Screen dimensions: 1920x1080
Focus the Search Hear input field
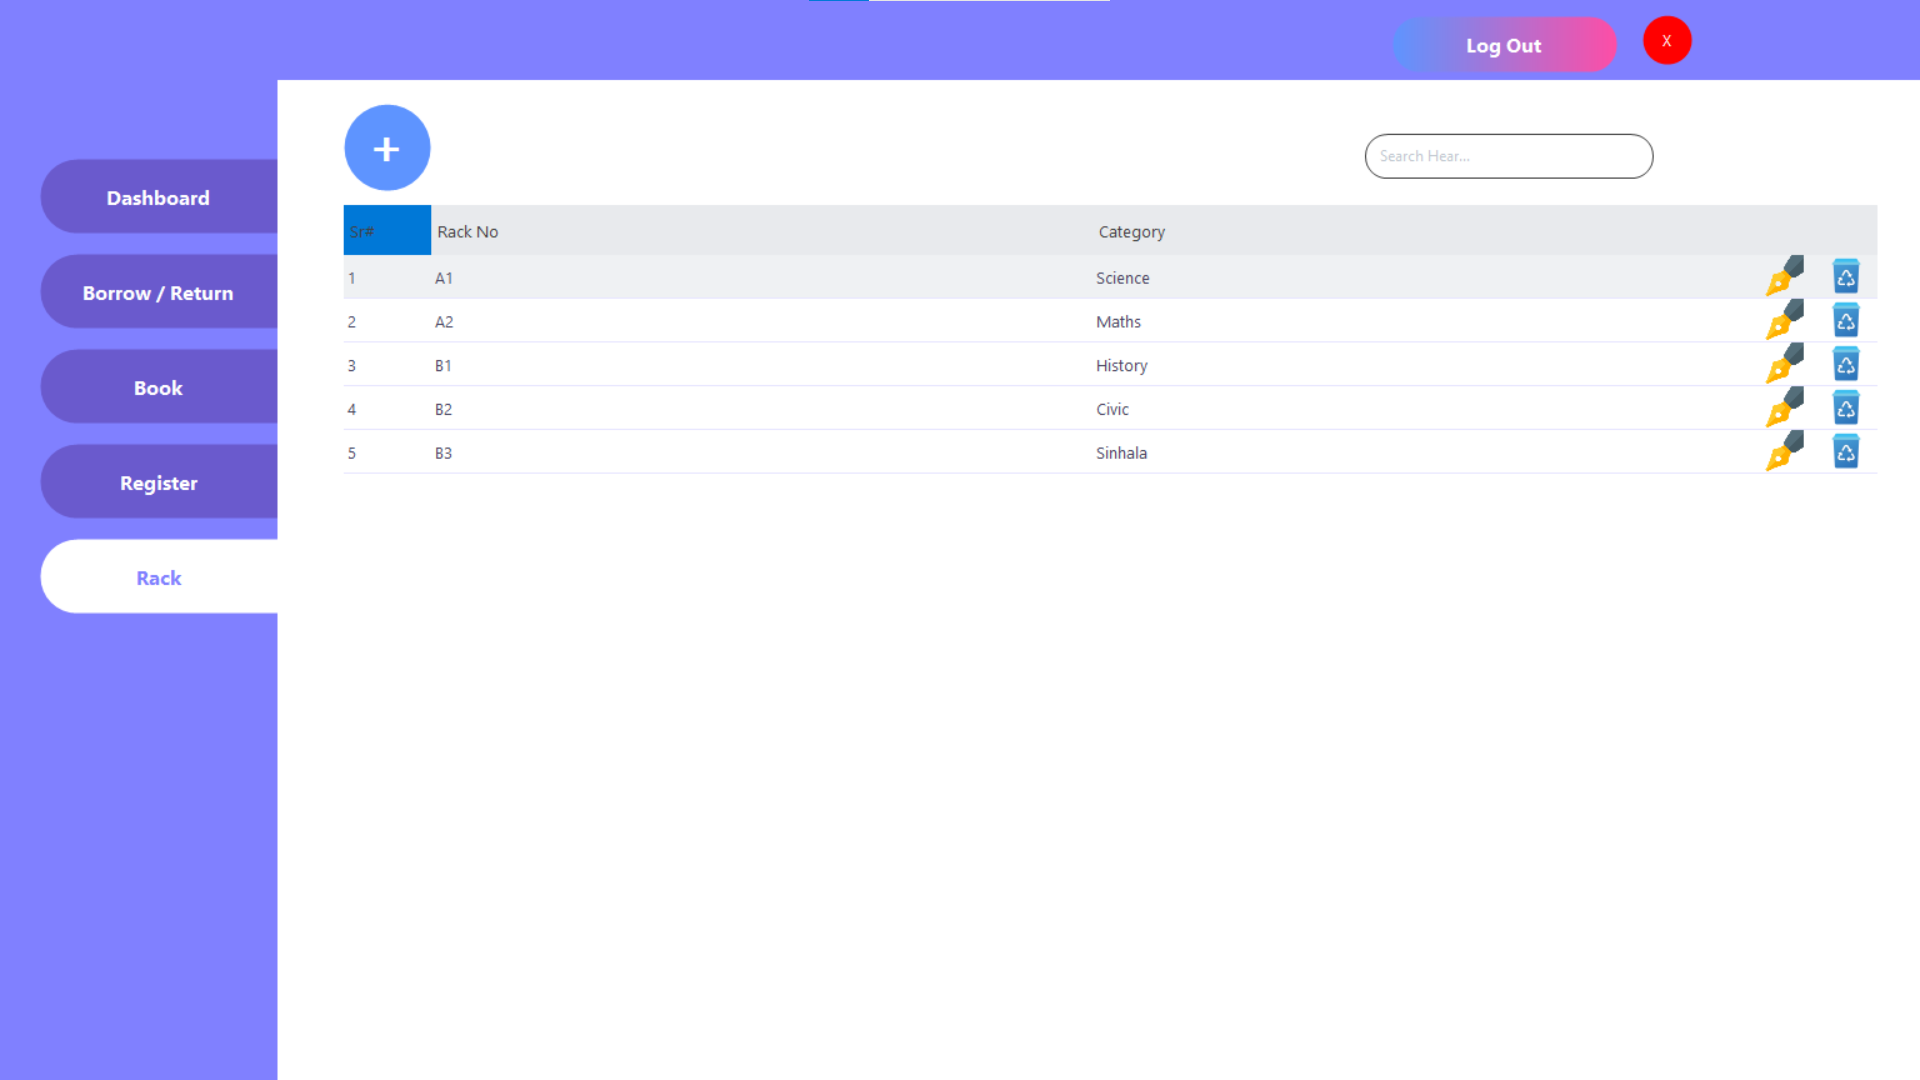1508,156
